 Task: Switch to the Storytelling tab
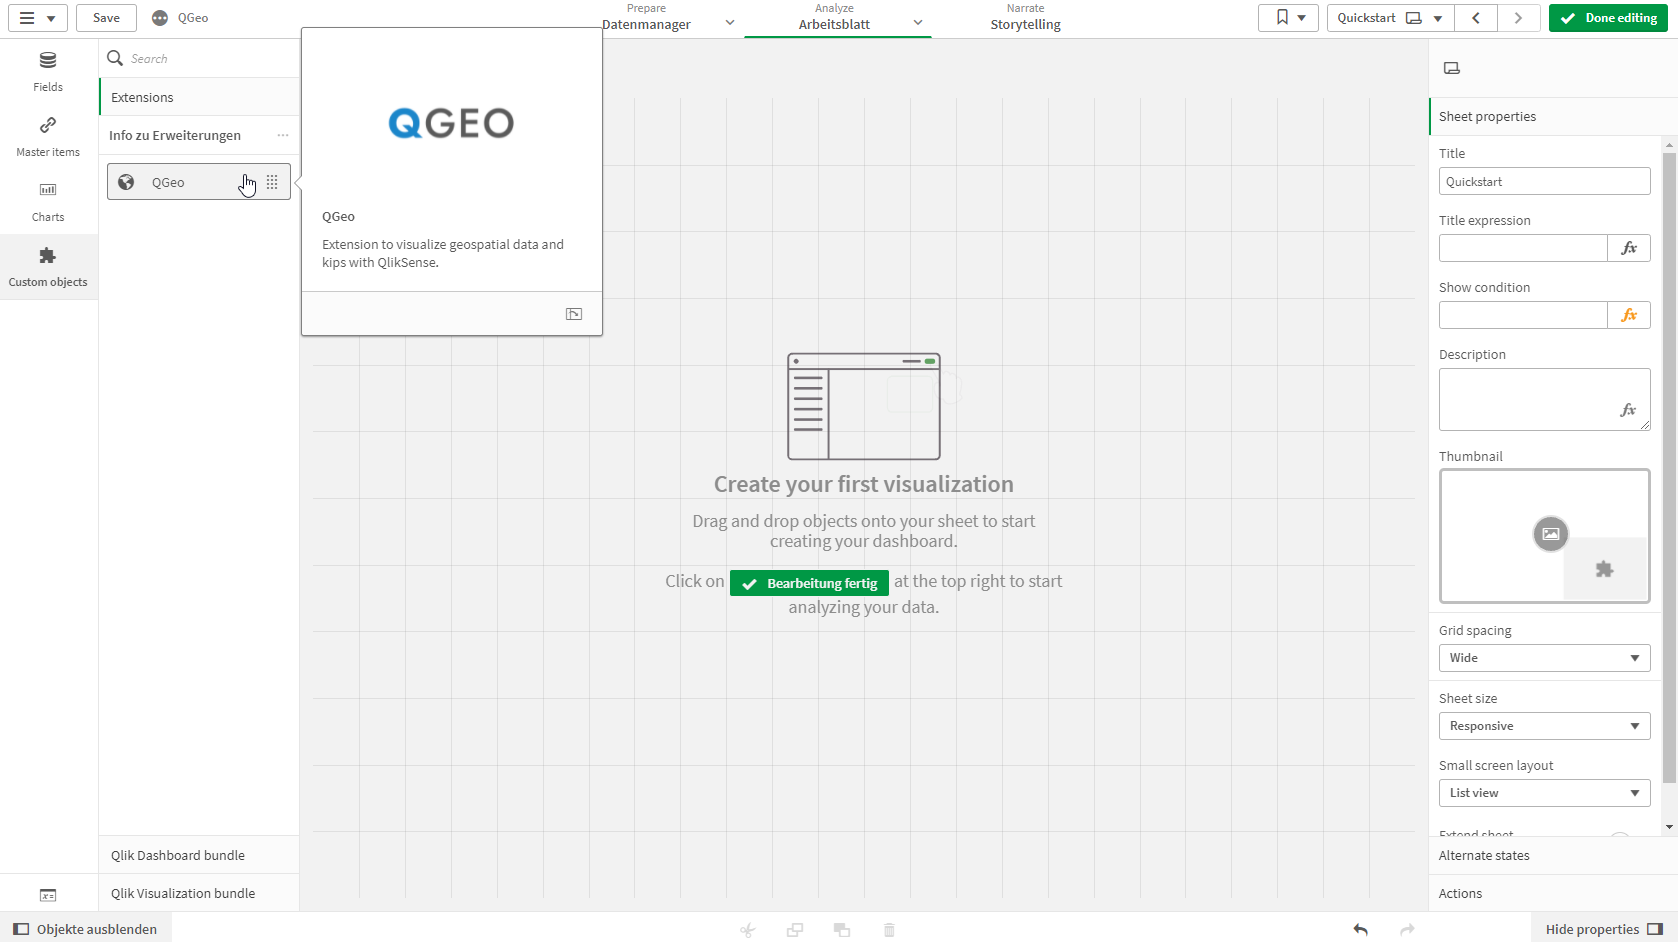click(x=1025, y=18)
